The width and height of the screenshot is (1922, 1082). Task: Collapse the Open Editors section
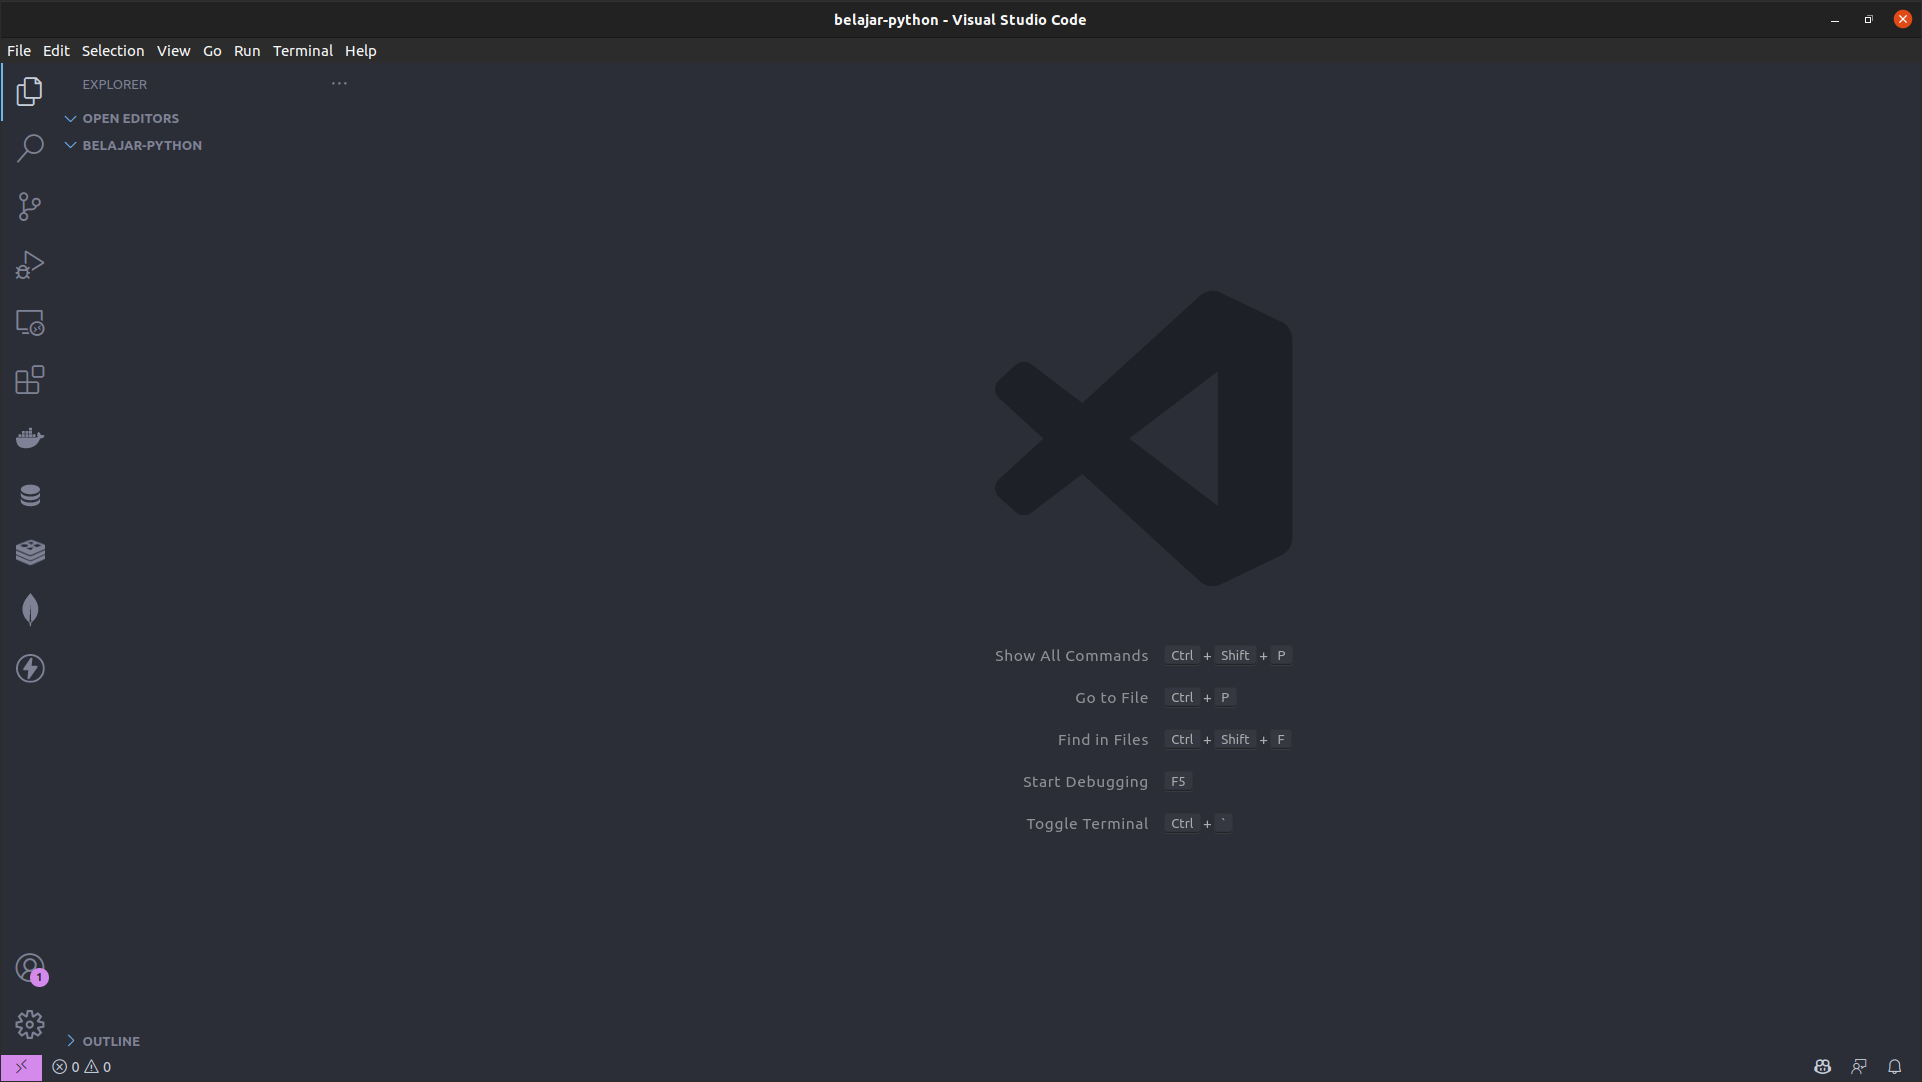tap(130, 118)
